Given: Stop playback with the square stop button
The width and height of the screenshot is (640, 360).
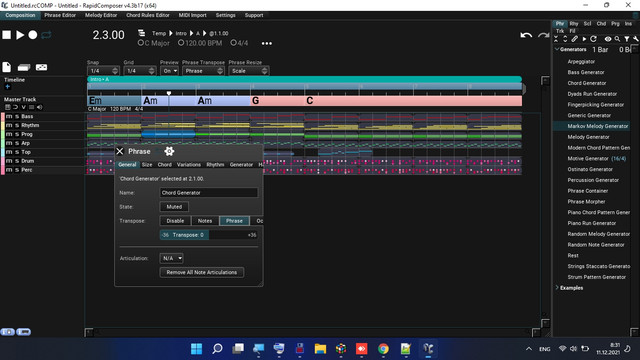Looking at the screenshot, I should tap(7, 35).
